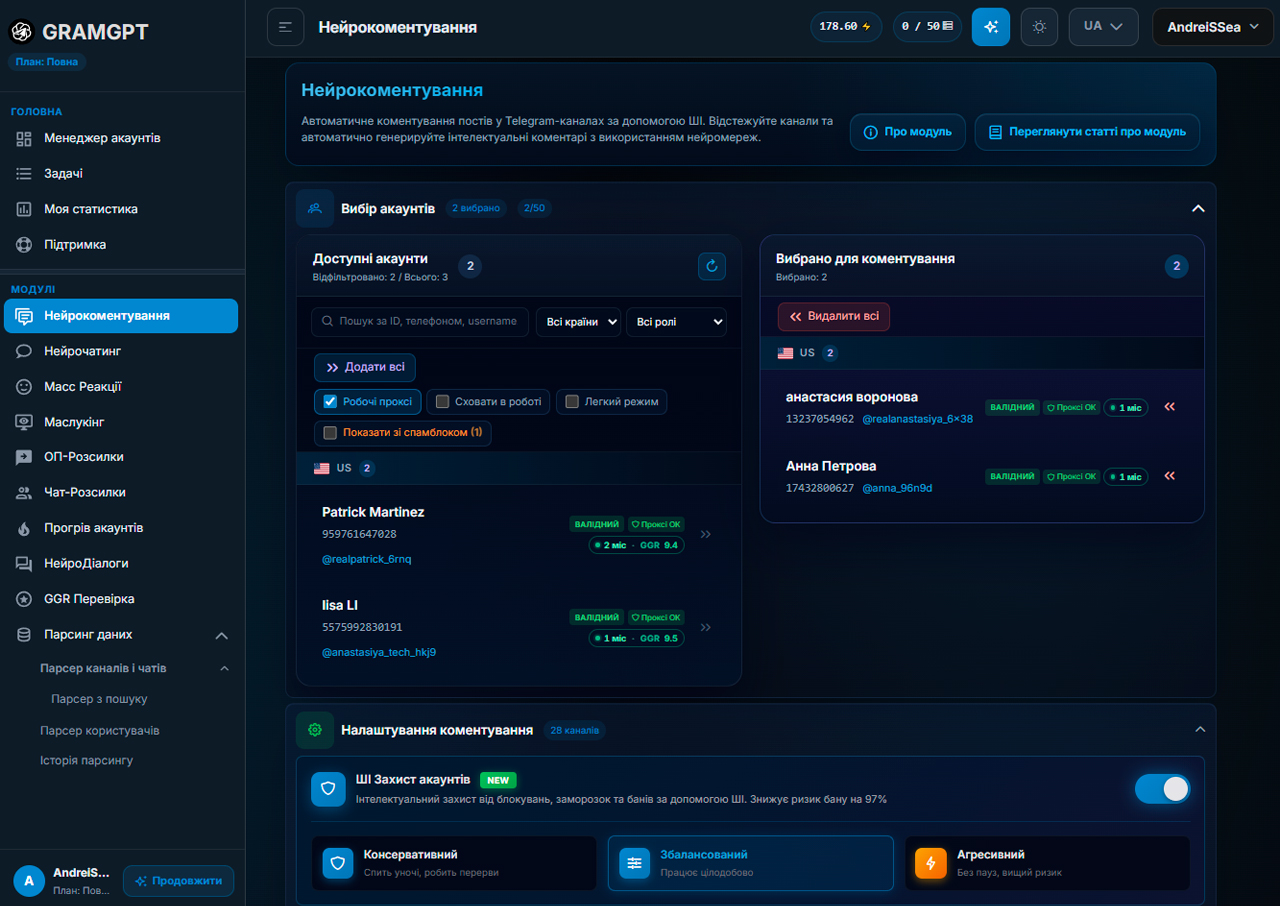This screenshot has width=1280, height=906.
Task: Open the Всі ролі role filter
Action: (676, 322)
